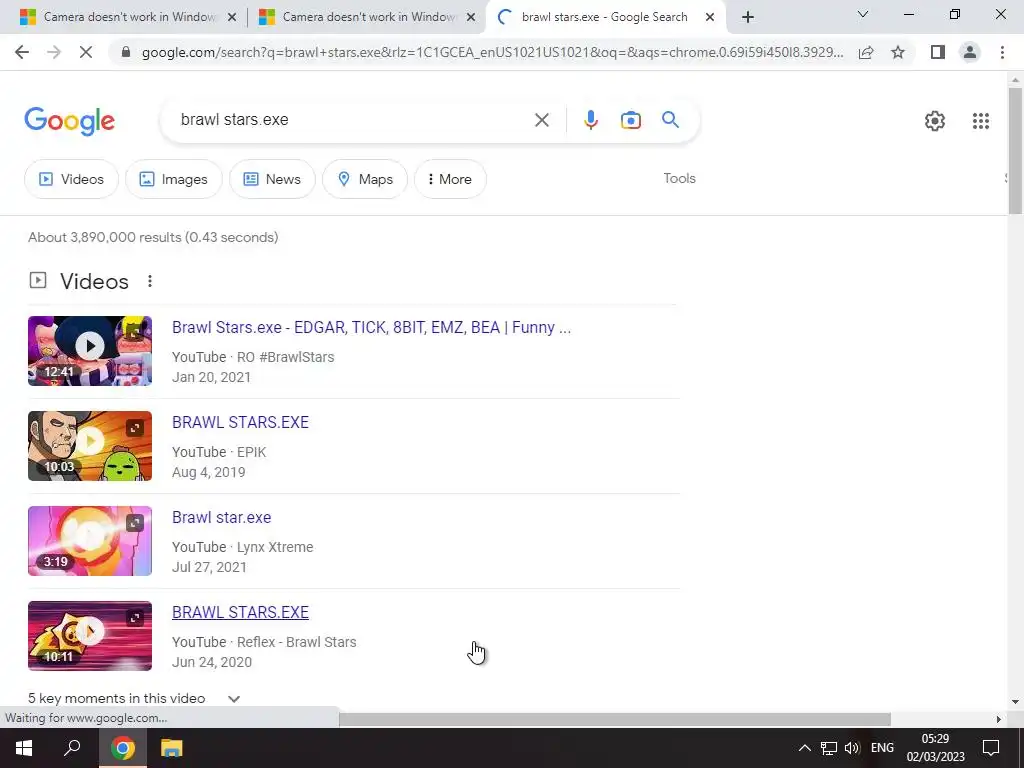Viewport: 1024px width, 768px height.
Task: Open Brawl Stars.exe EDGAR TICK video link
Action: [x=372, y=327]
